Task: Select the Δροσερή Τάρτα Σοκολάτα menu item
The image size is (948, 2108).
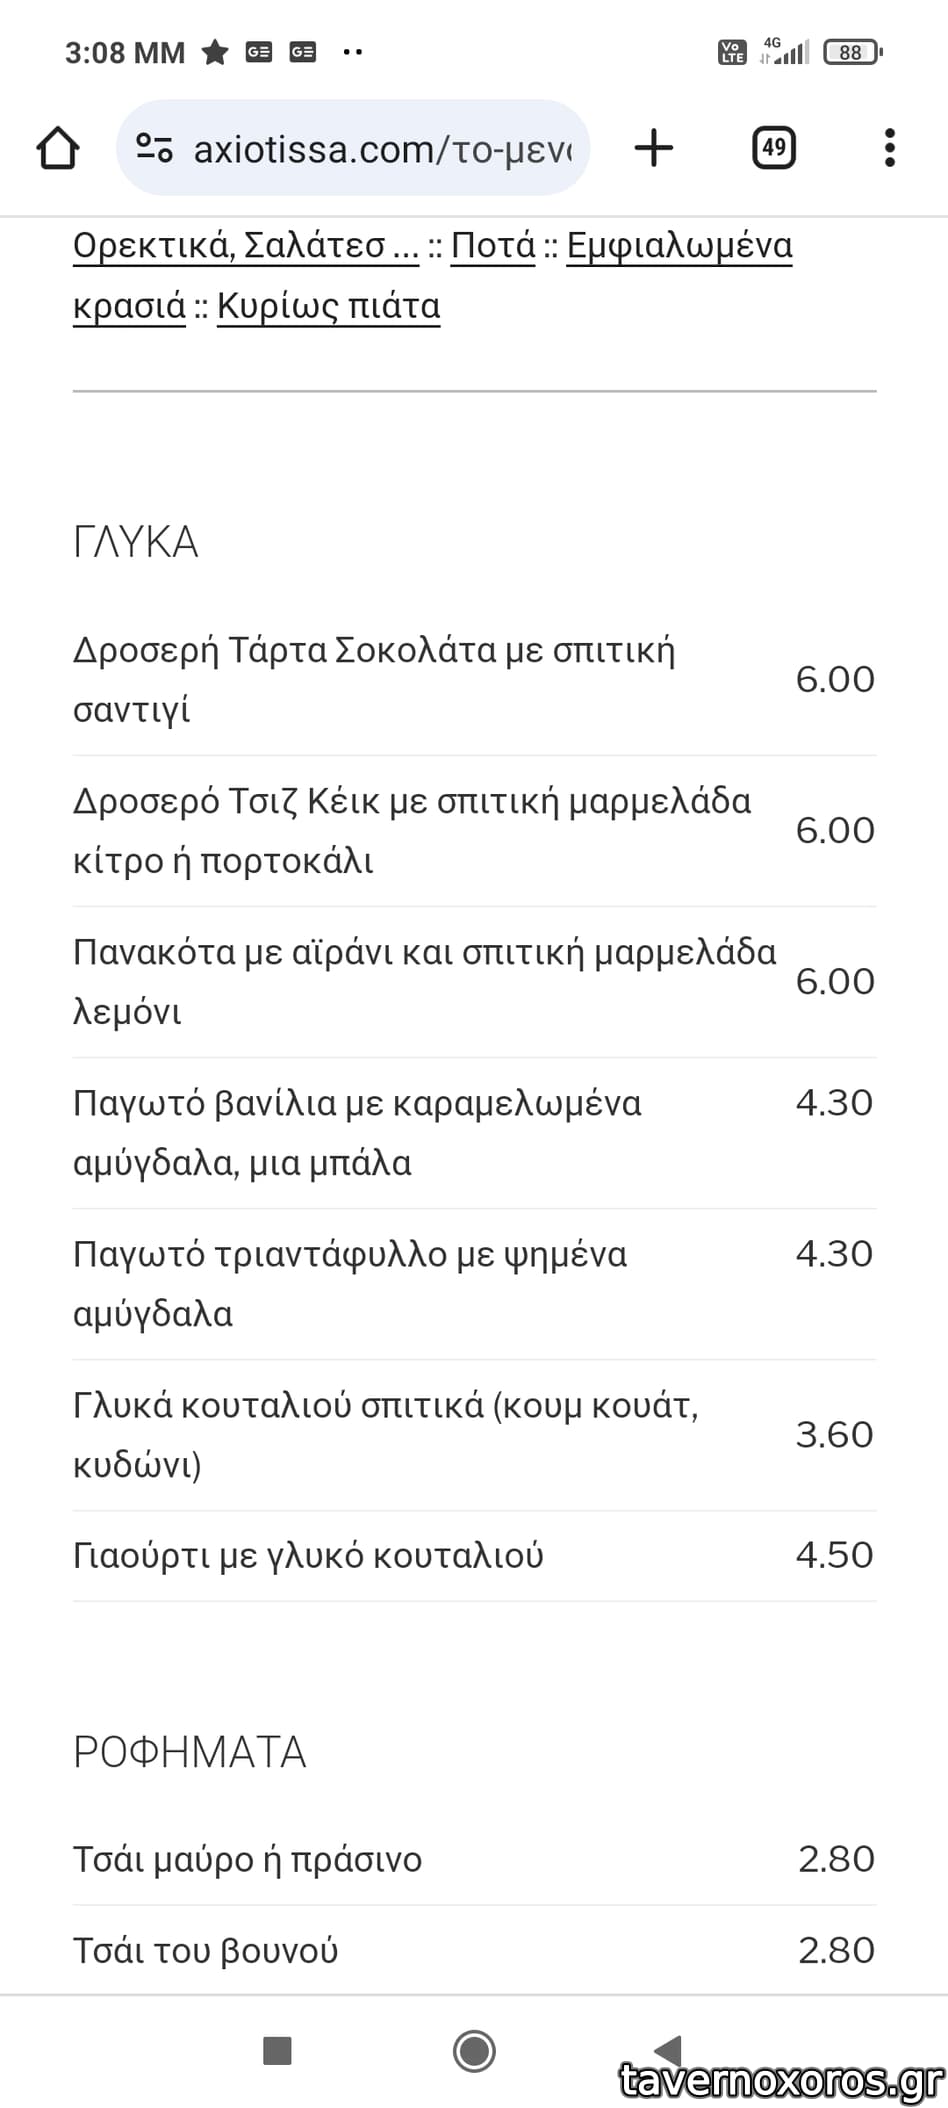Action: pyautogui.click(x=374, y=680)
